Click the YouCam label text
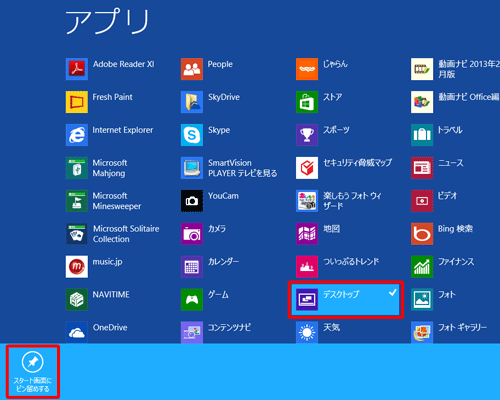Screen dimensions: 500x400 [223, 196]
